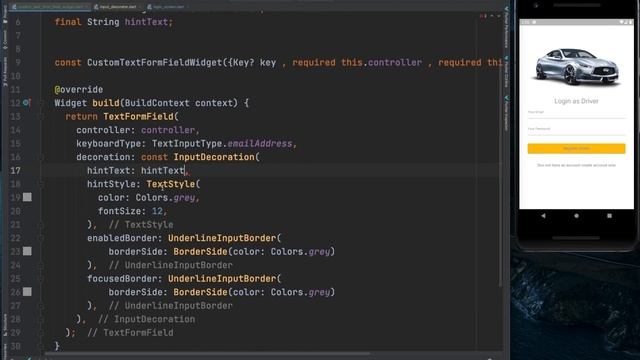The height and width of the screenshot is (360, 640).
Task: Click the @override annotation
Action: click(79, 89)
